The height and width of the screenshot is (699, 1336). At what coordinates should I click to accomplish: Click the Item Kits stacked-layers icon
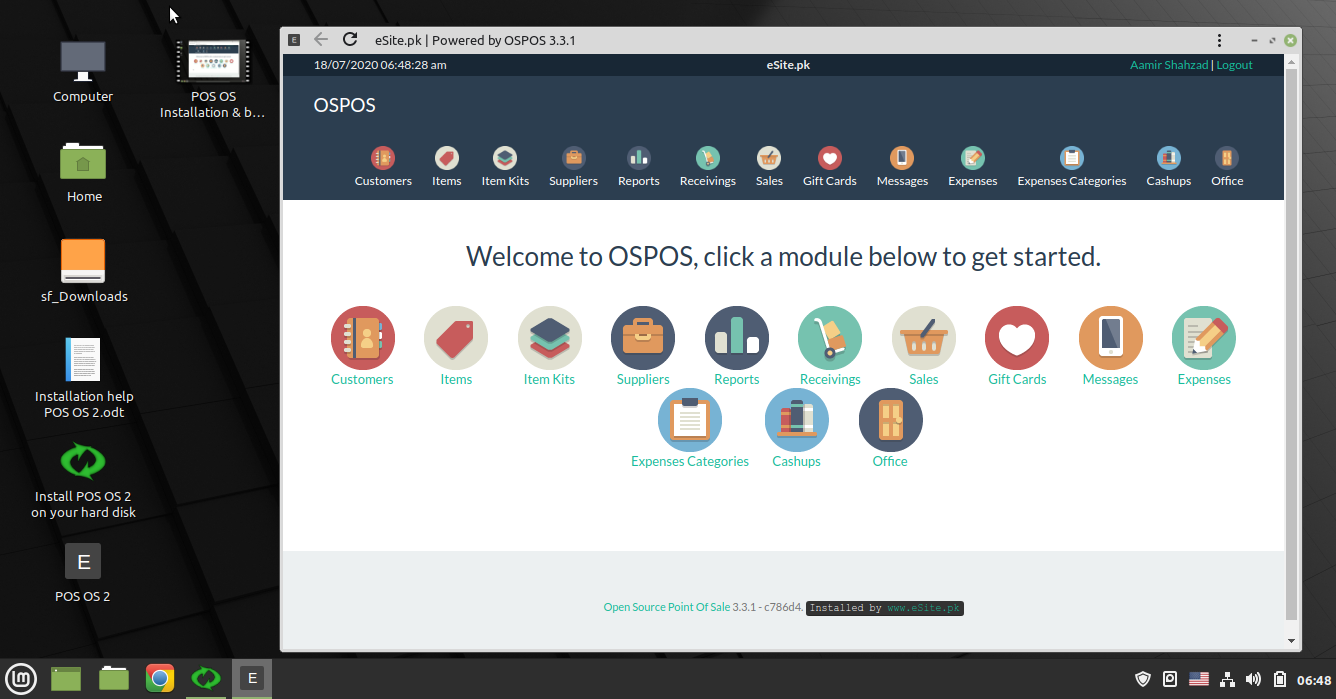549,337
